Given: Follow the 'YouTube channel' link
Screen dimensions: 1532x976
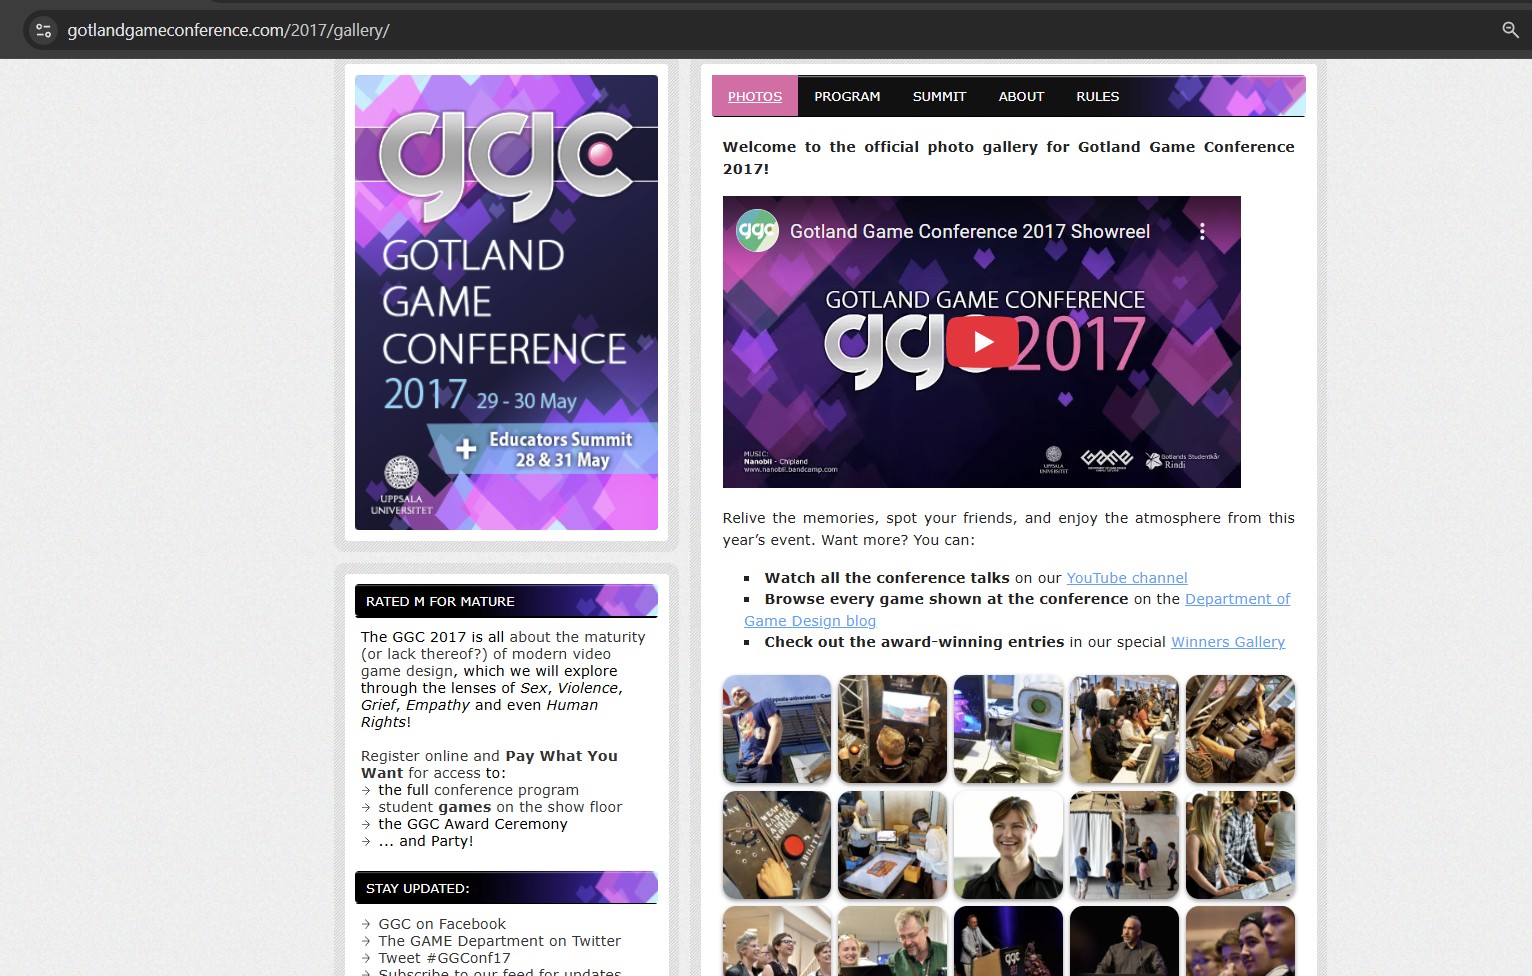Looking at the screenshot, I should point(1127,578).
